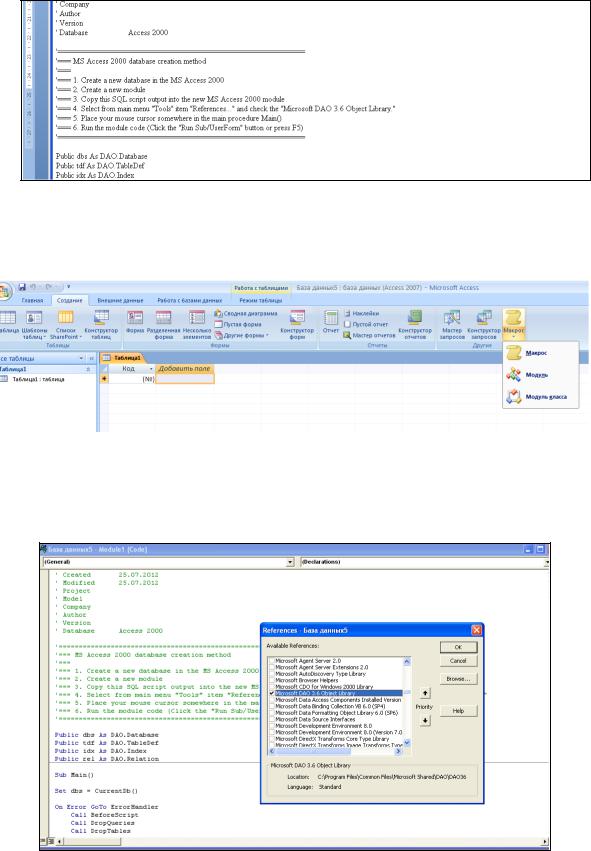Click Cancel in References dialog
591x851 pixels.
[x=458, y=661]
